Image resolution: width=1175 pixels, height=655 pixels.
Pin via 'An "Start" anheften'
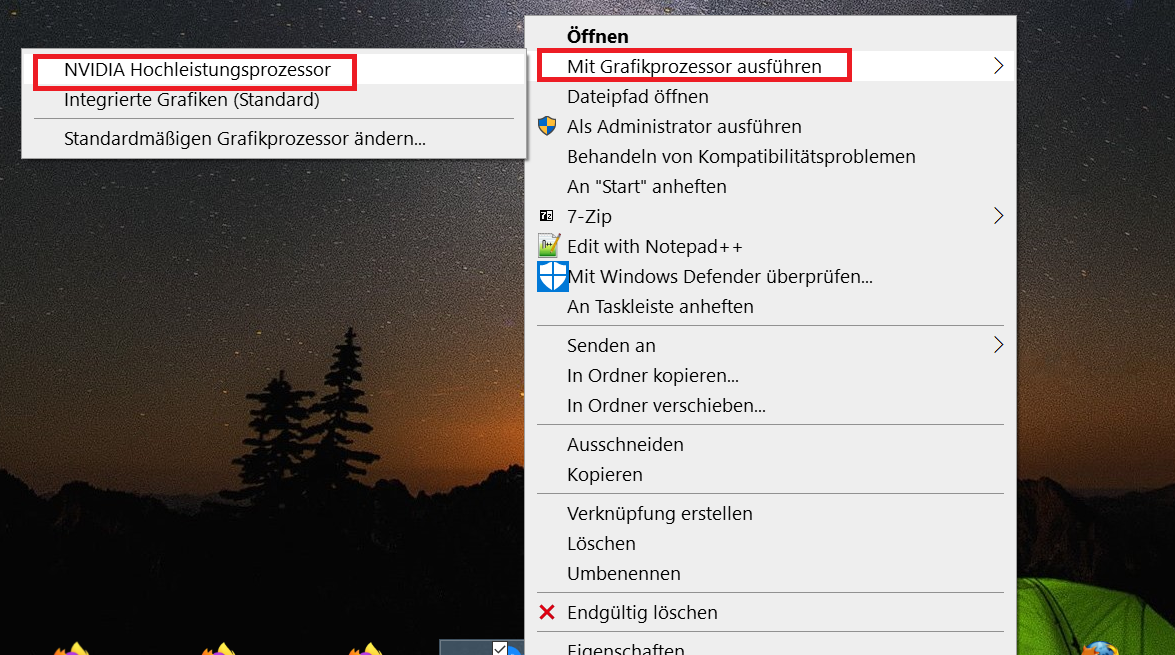(x=770, y=186)
